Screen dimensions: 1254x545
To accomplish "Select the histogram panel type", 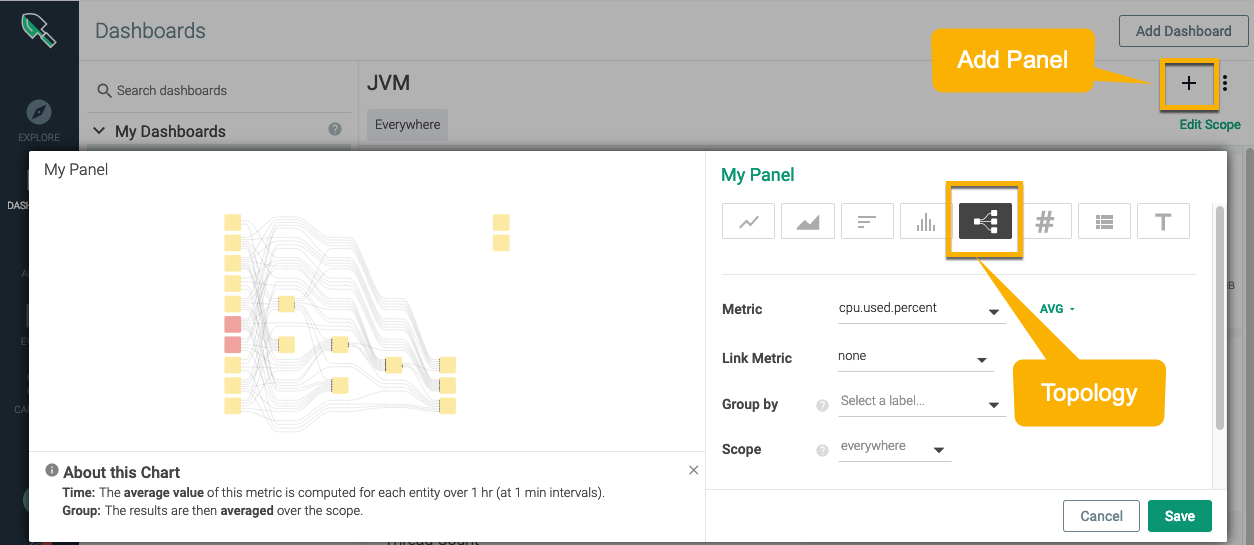I will pos(926,221).
